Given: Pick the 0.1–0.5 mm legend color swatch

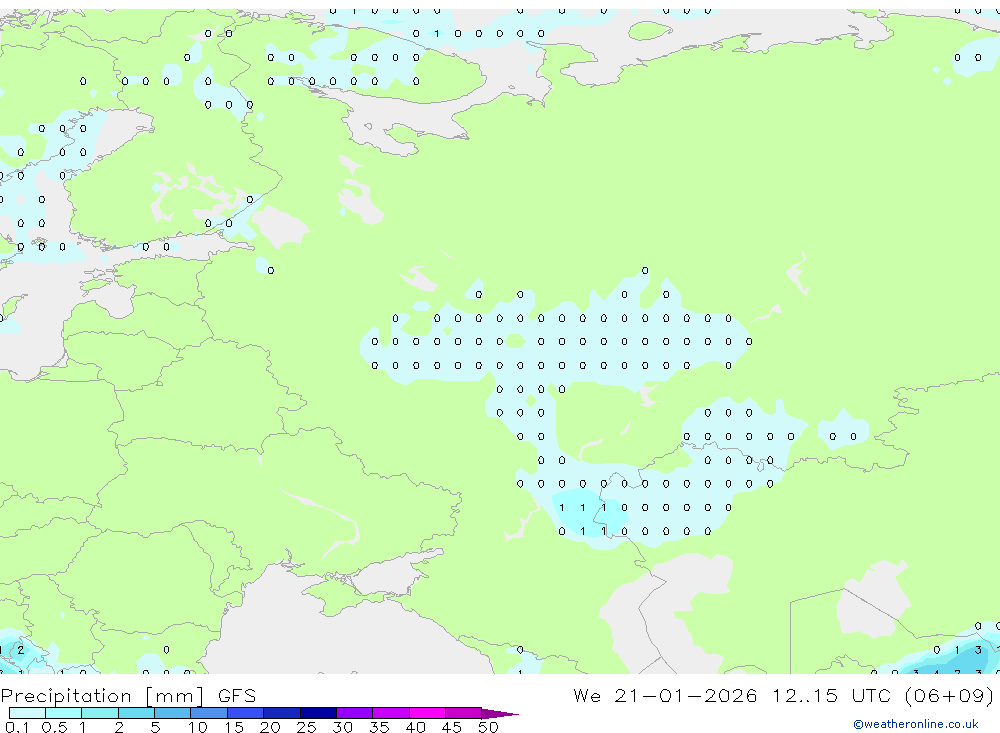Looking at the screenshot, I should pyautogui.click(x=27, y=713).
